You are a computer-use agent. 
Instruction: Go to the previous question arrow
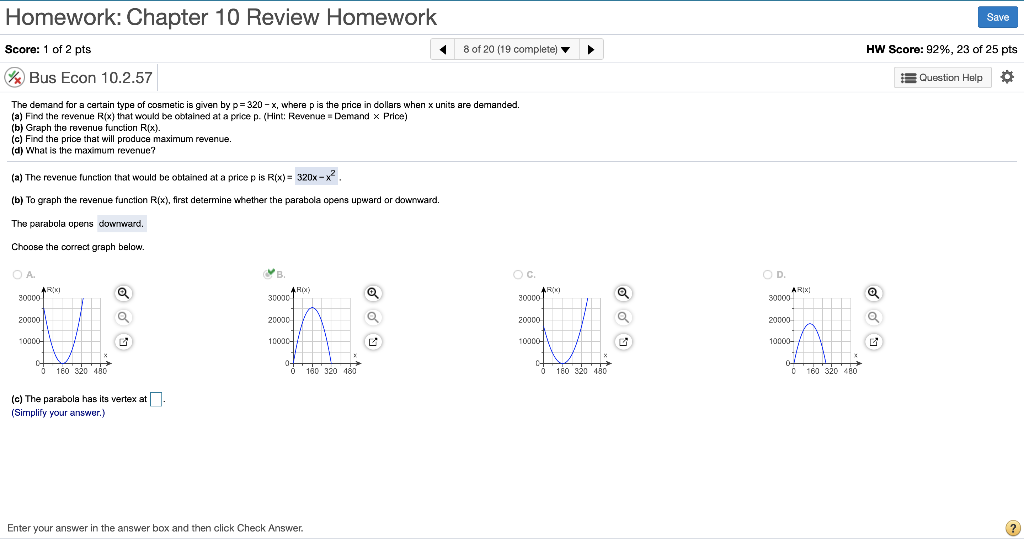[x=443, y=49]
